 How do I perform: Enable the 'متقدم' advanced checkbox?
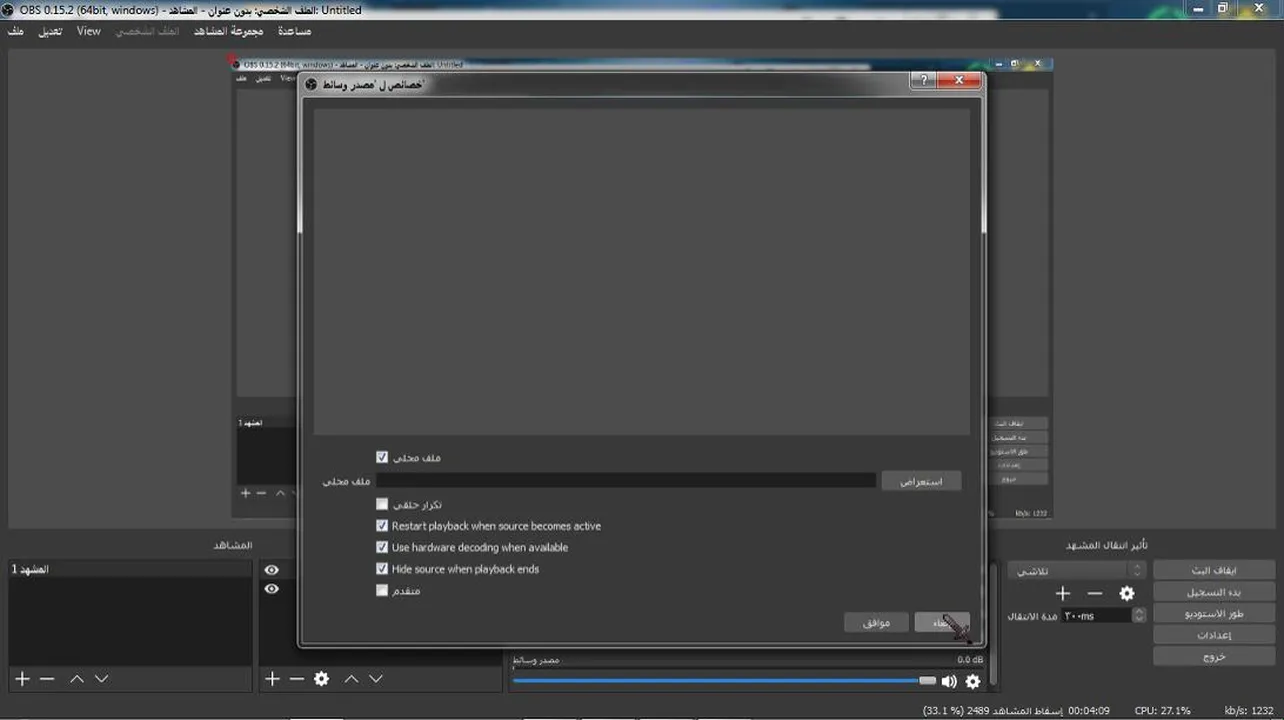pos(381,591)
